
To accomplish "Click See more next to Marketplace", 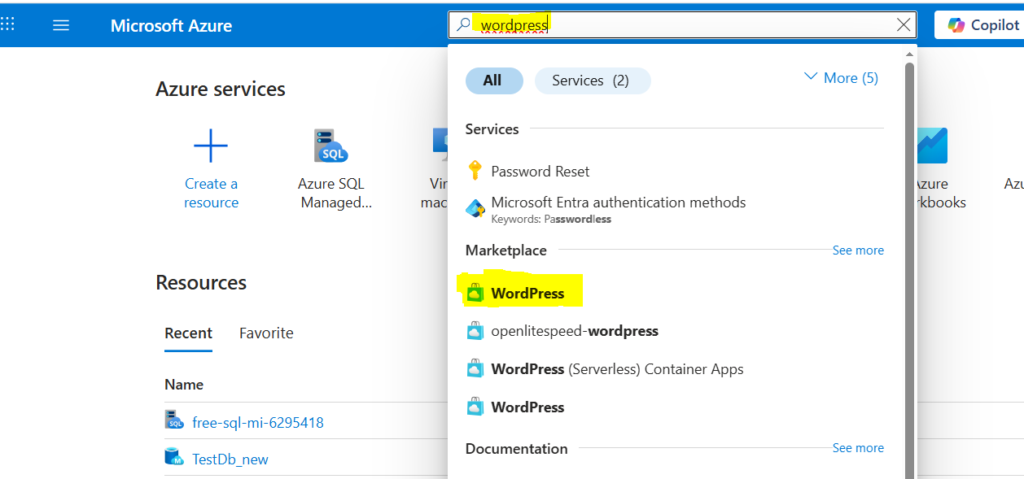I will click(857, 250).
